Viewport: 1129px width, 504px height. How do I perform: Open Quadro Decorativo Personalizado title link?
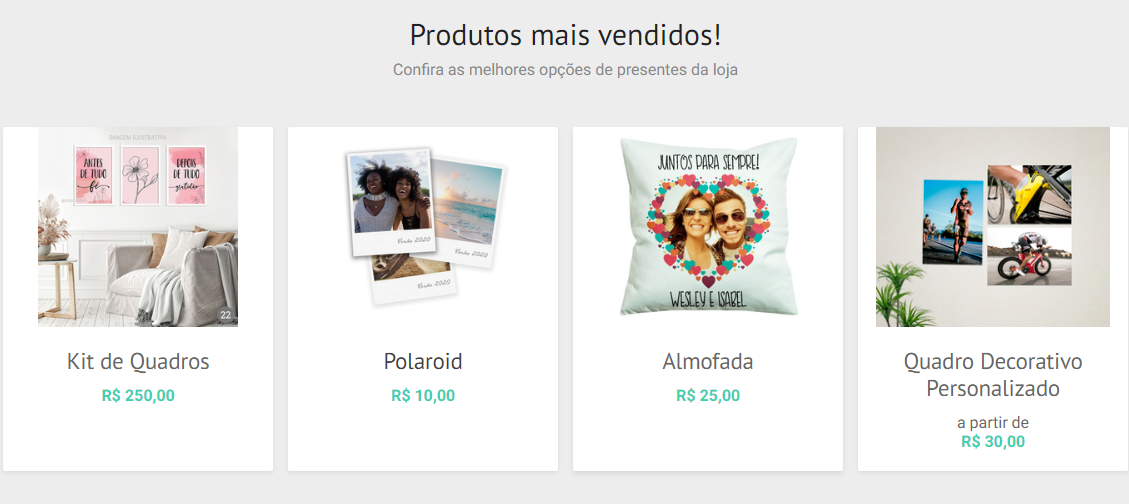pos(993,374)
